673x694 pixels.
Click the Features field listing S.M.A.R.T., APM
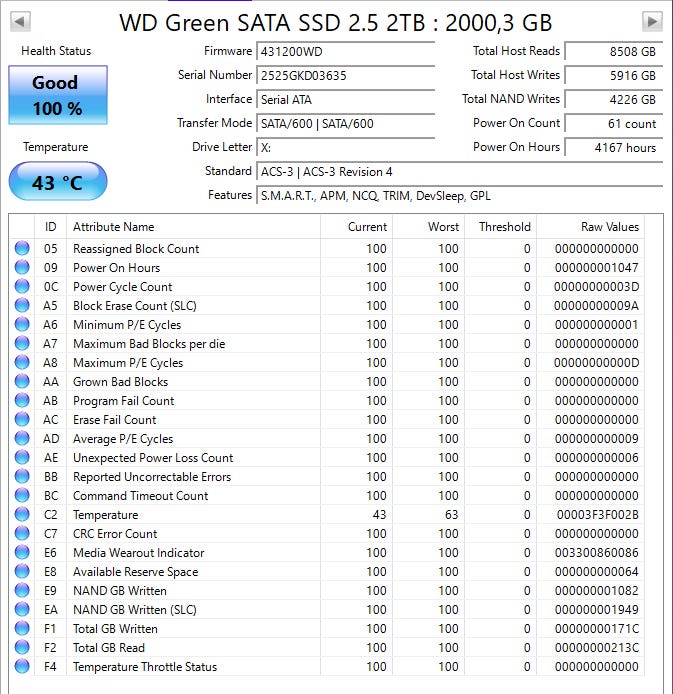click(460, 196)
